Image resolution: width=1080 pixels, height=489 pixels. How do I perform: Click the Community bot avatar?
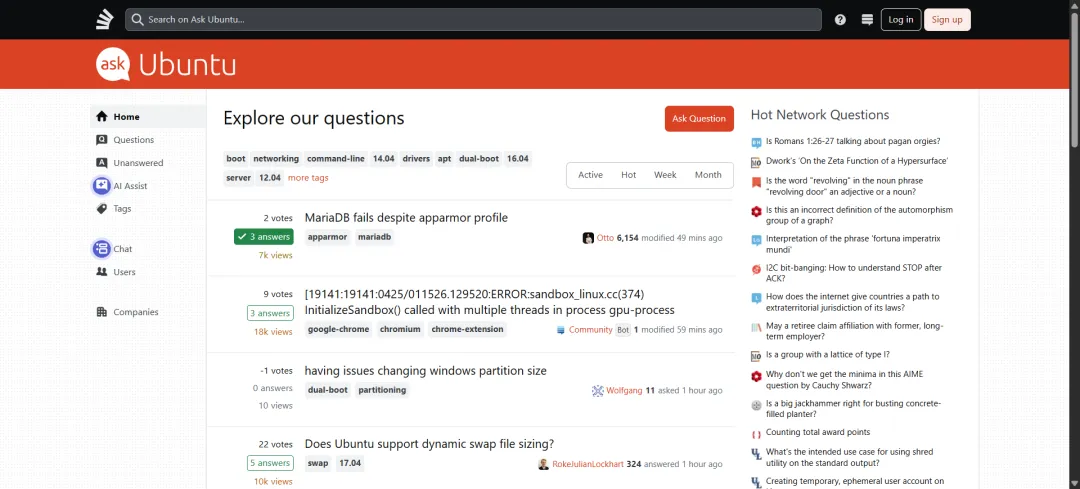(x=561, y=330)
